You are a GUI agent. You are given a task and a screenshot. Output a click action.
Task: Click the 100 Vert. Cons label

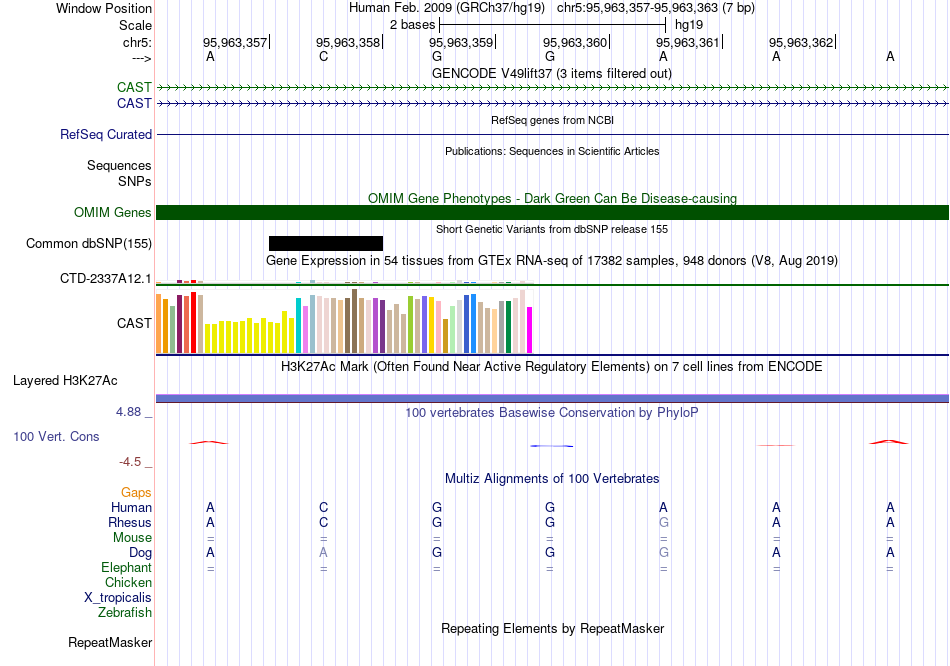[56, 436]
